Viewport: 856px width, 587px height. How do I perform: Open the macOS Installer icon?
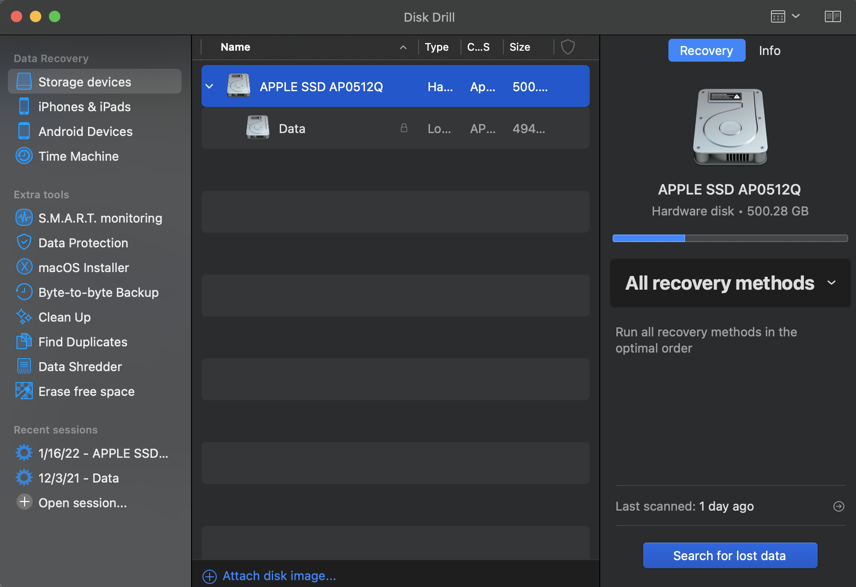pyautogui.click(x=24, y=267)
